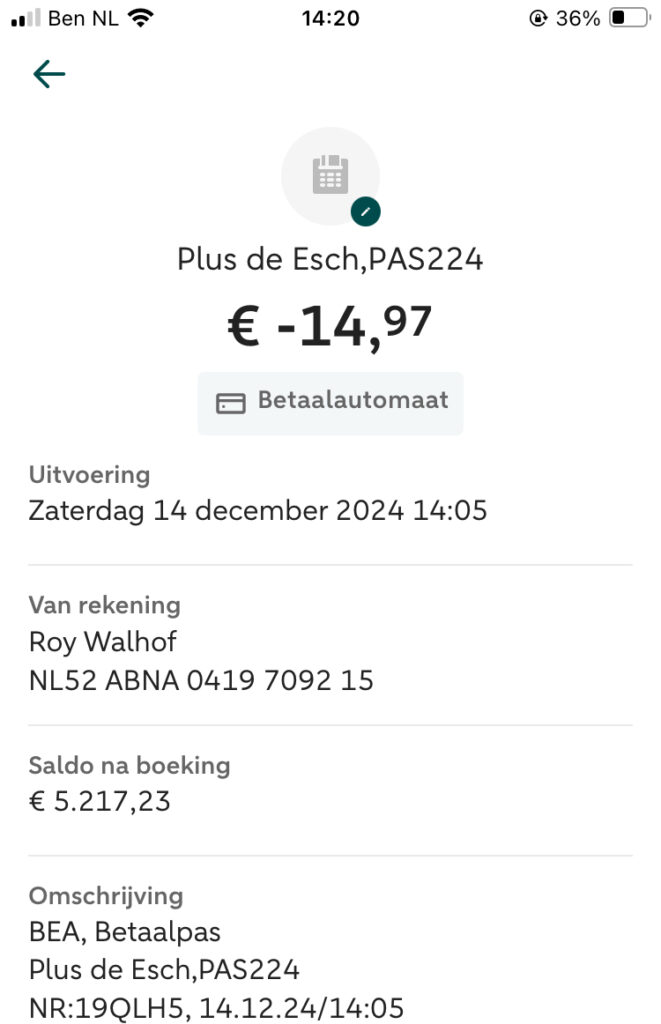Tap the Saldo na boeking label
The height and width of the screenshot is (1024, 661).
coord(129,765)
